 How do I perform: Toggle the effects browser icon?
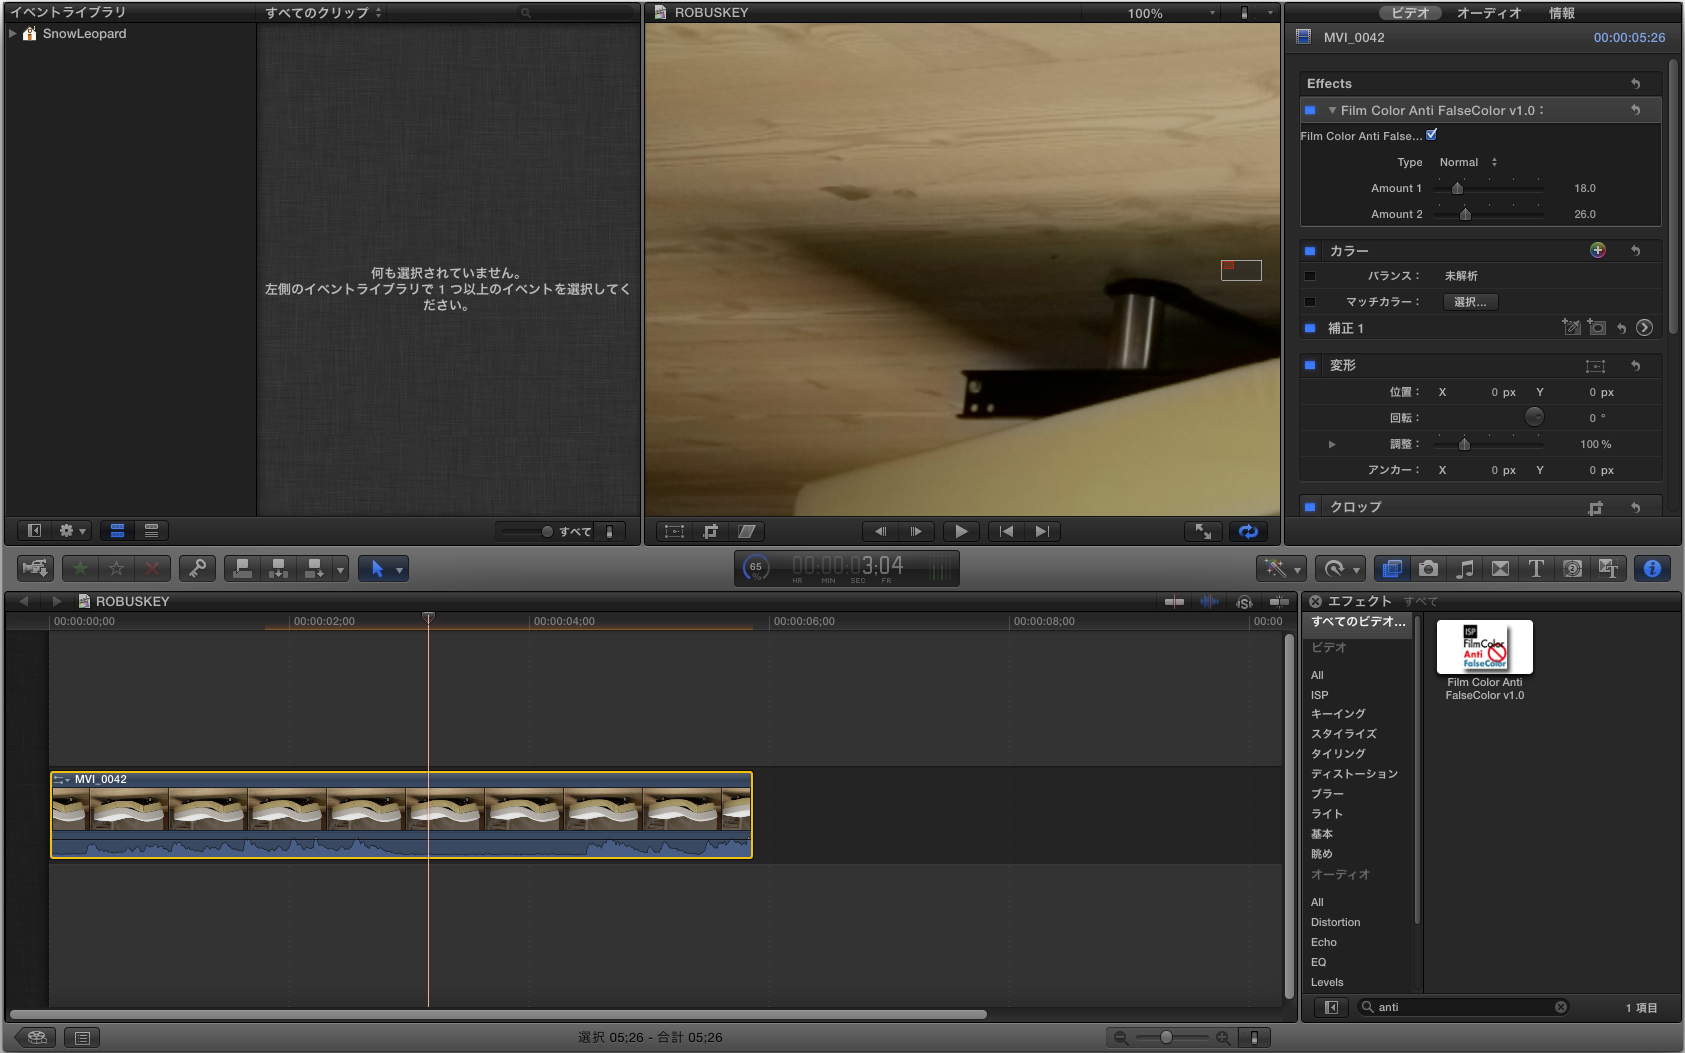tap(1392, 568)
